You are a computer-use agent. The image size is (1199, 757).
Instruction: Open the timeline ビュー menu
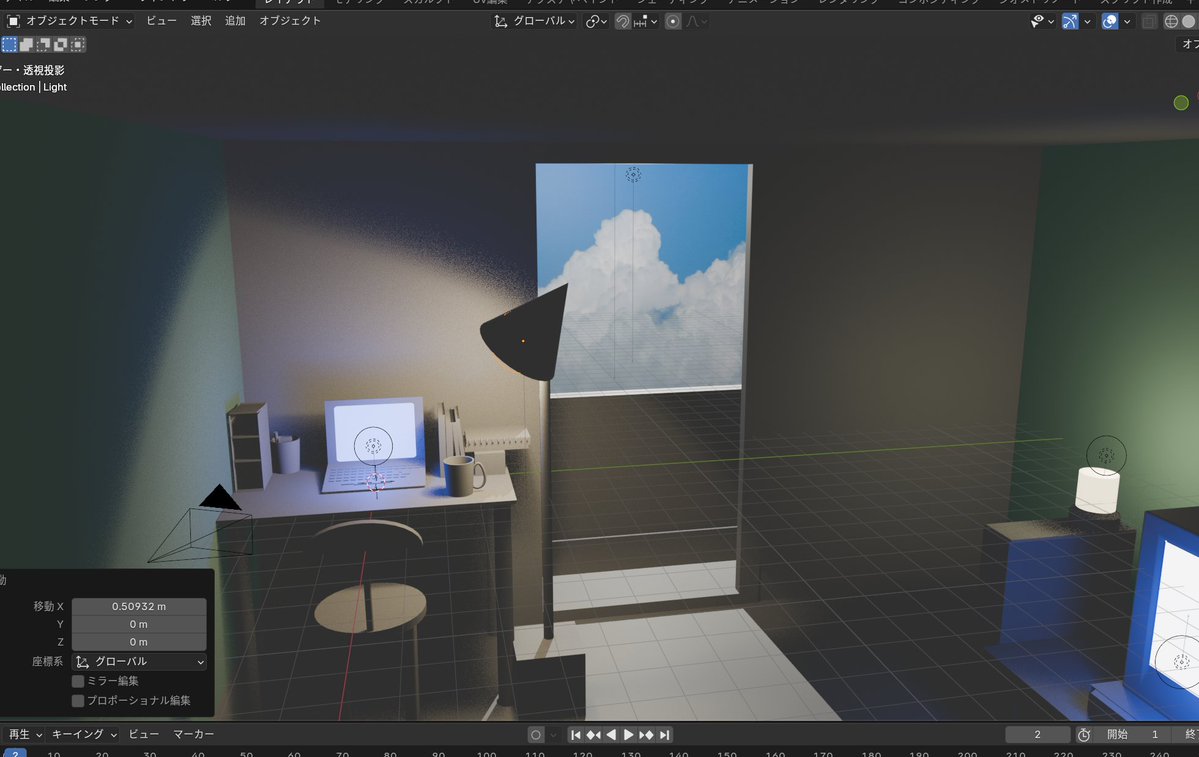point(144,734)
